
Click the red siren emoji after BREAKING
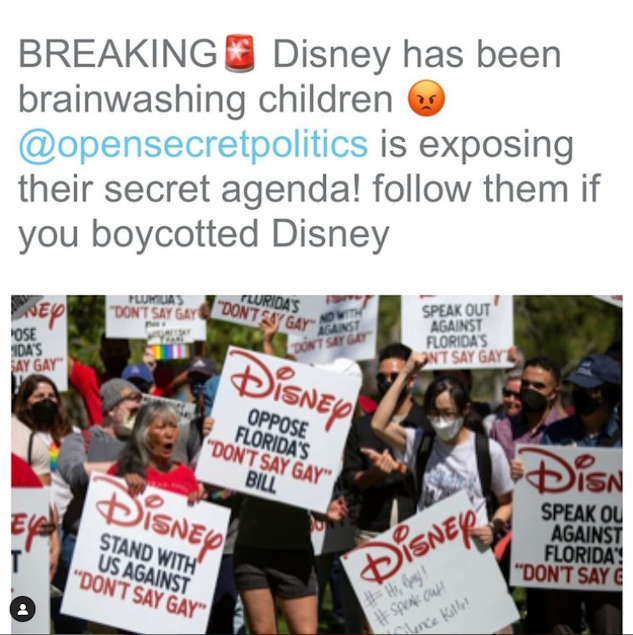coord(240,53)
